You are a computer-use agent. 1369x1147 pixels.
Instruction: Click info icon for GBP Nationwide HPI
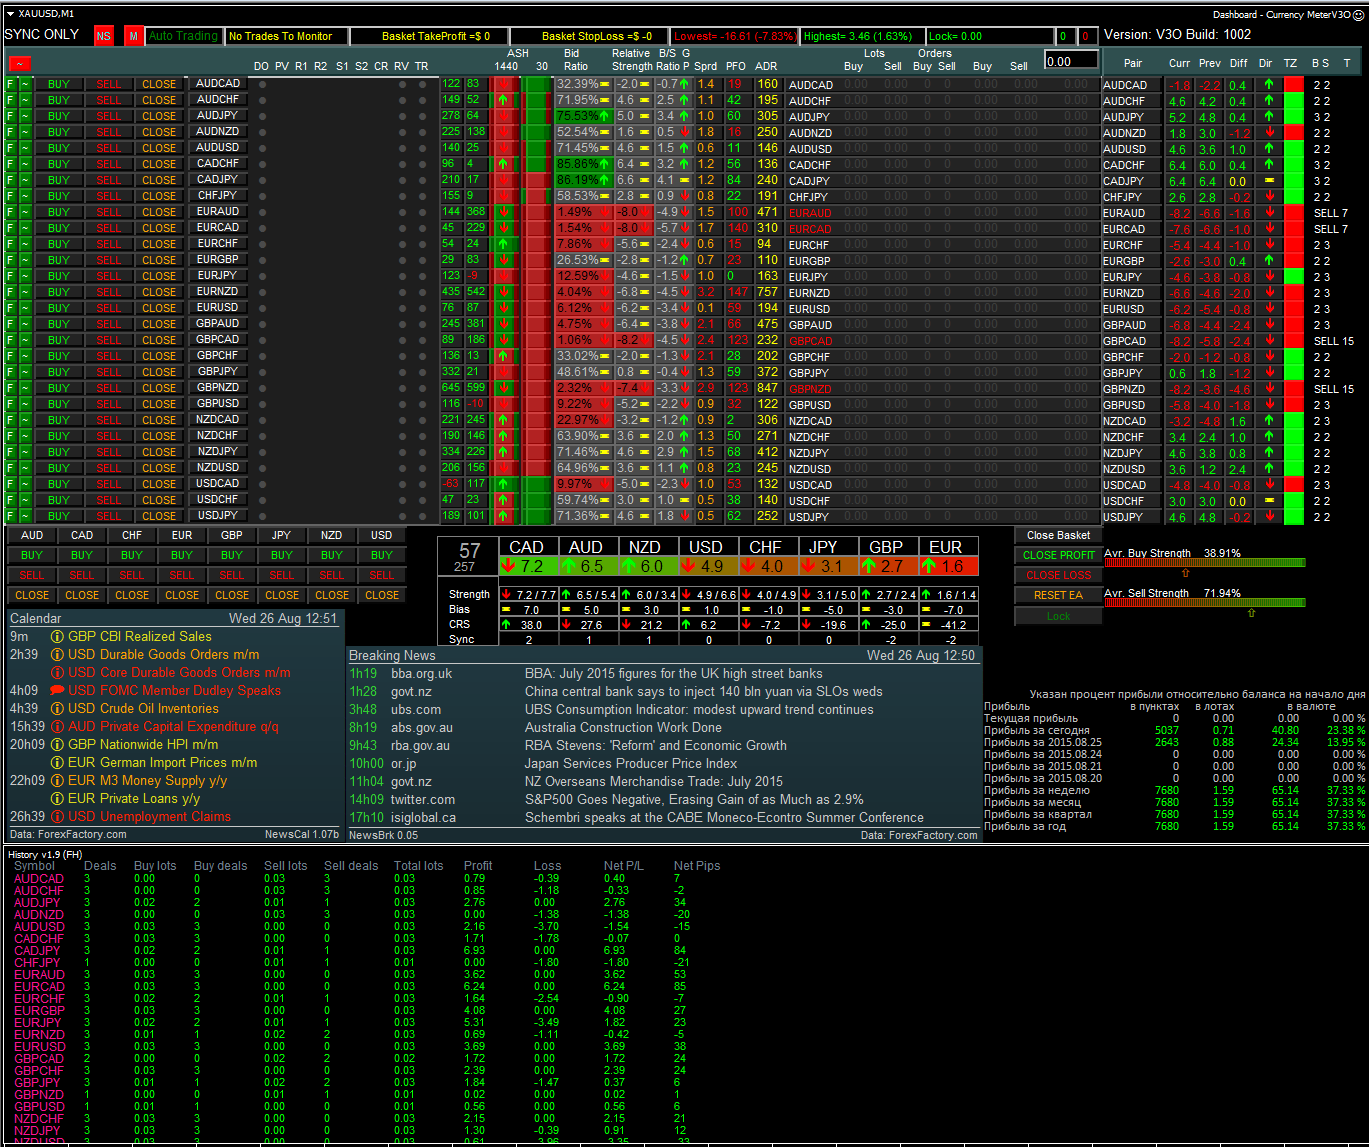click(x=57, y=745)
